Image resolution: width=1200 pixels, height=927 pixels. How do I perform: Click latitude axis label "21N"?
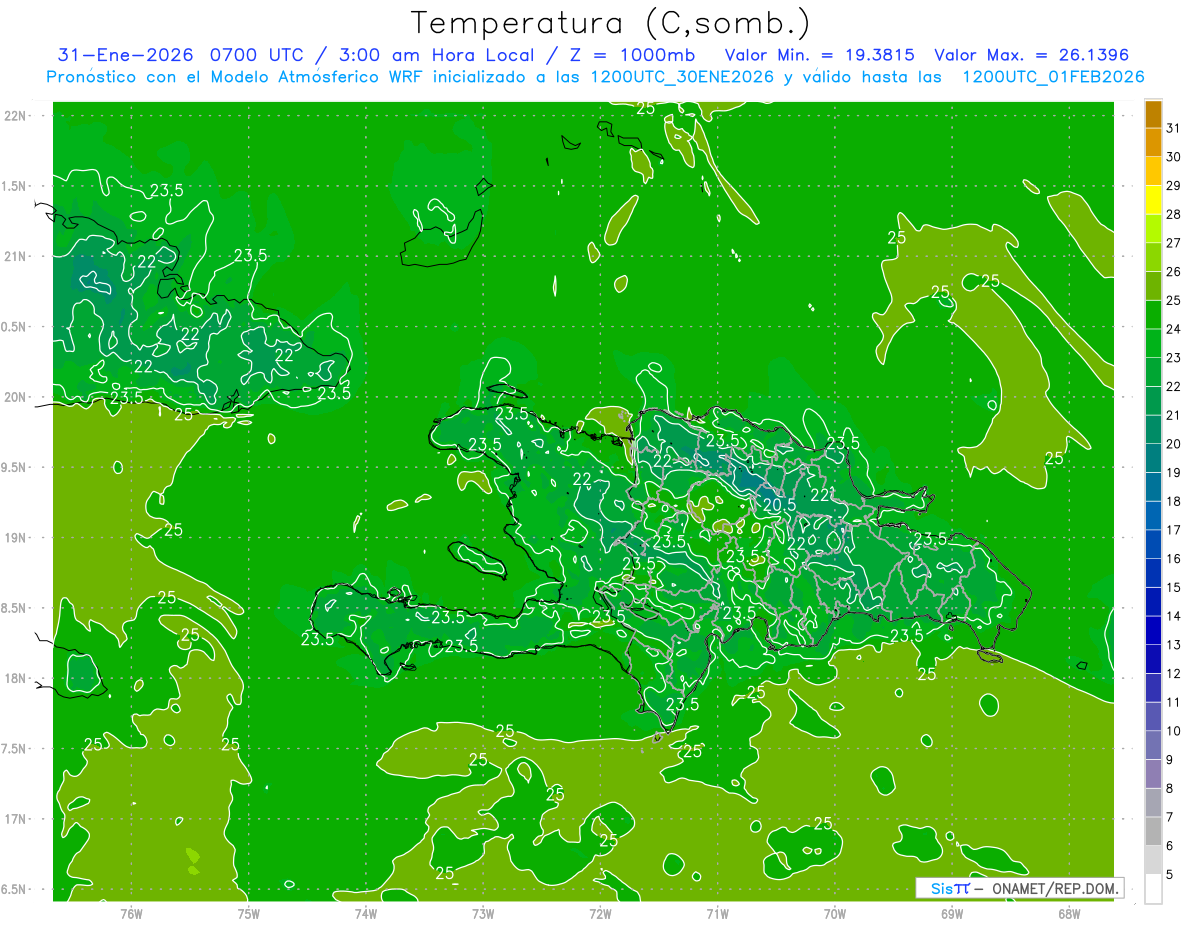[15, 256]
